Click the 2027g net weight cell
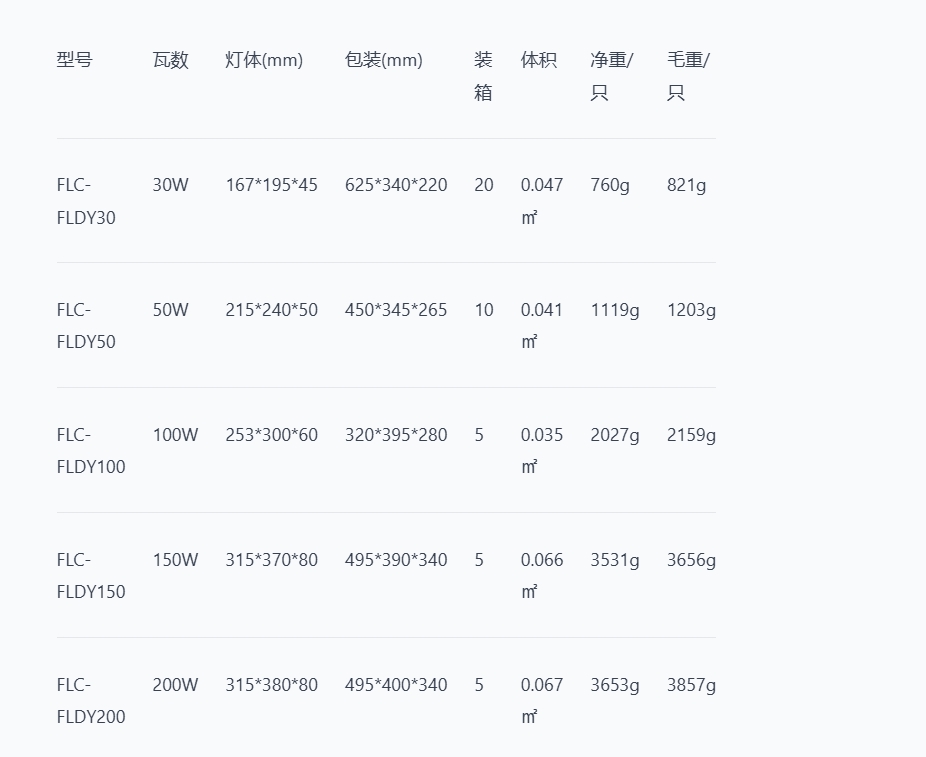The height and width of the screenshot is (757, 926). coord(614,435)
